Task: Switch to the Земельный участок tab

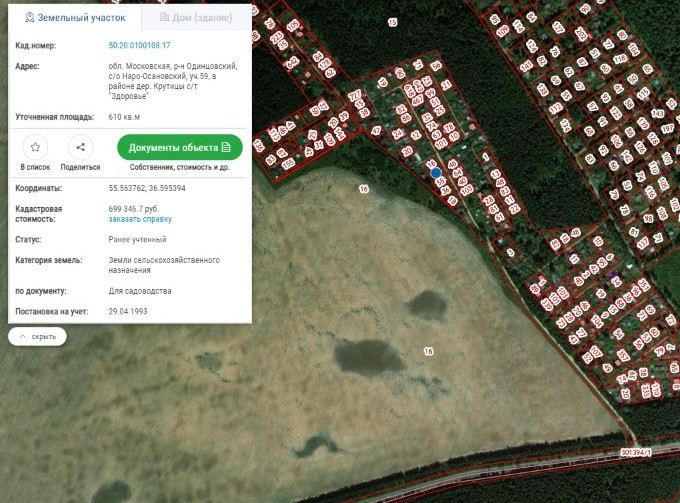Action: [75, 18]
